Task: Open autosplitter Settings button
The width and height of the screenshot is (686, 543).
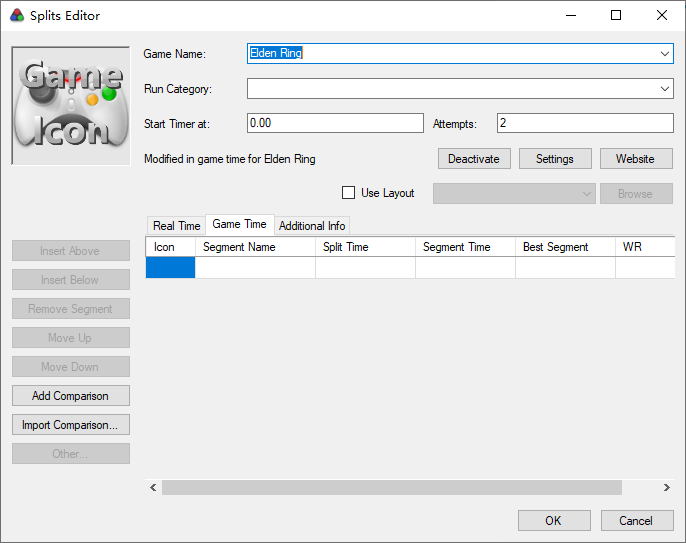Action: point(555,159)
